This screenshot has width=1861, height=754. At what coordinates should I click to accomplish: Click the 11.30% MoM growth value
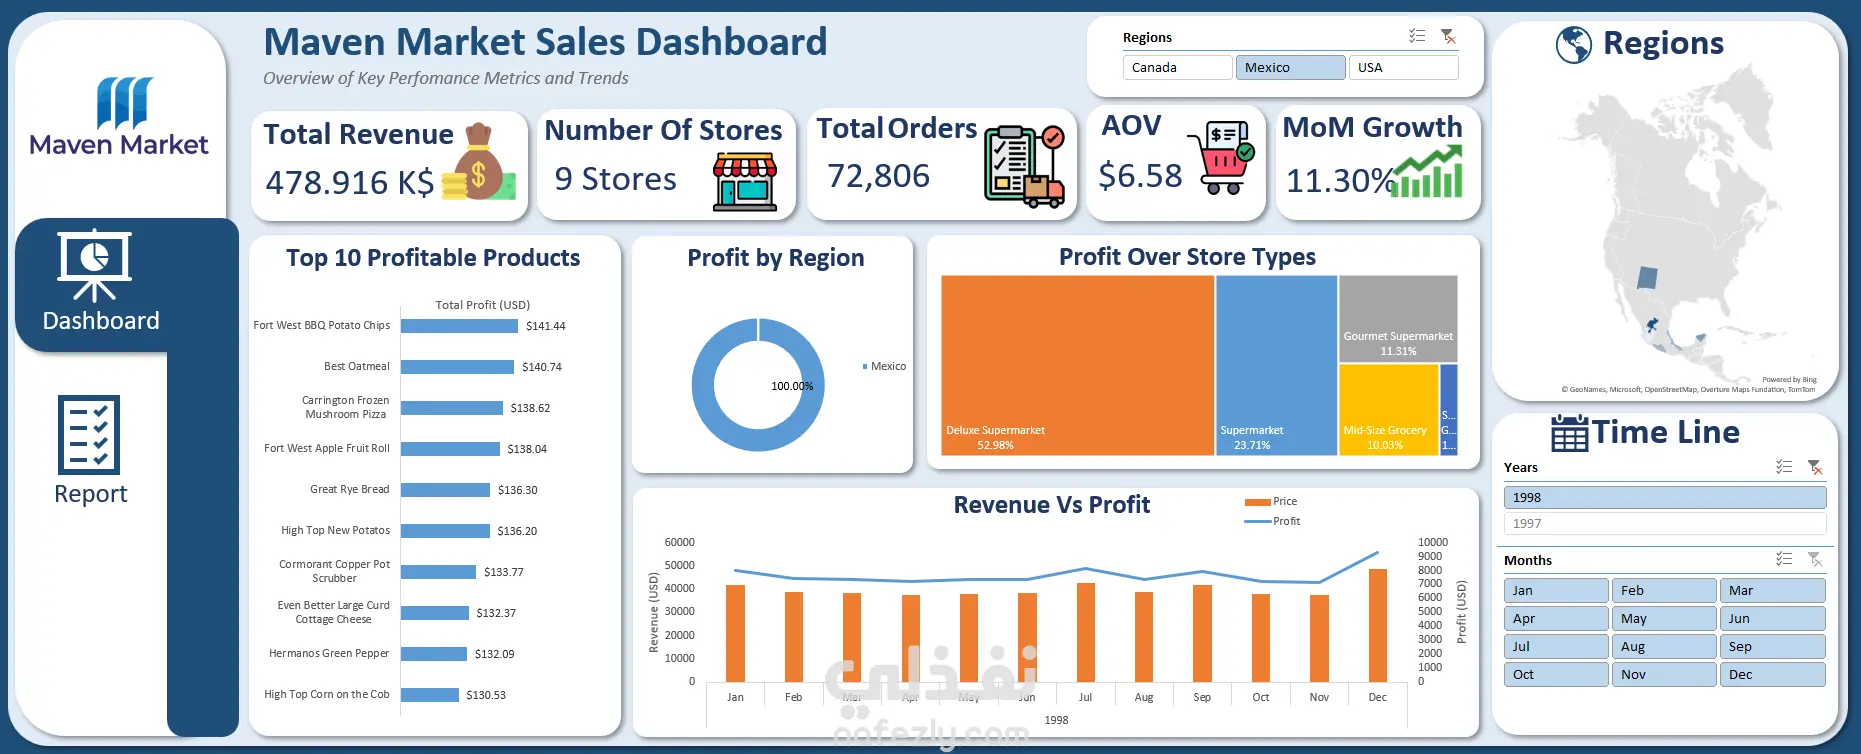pos(1340,180)
